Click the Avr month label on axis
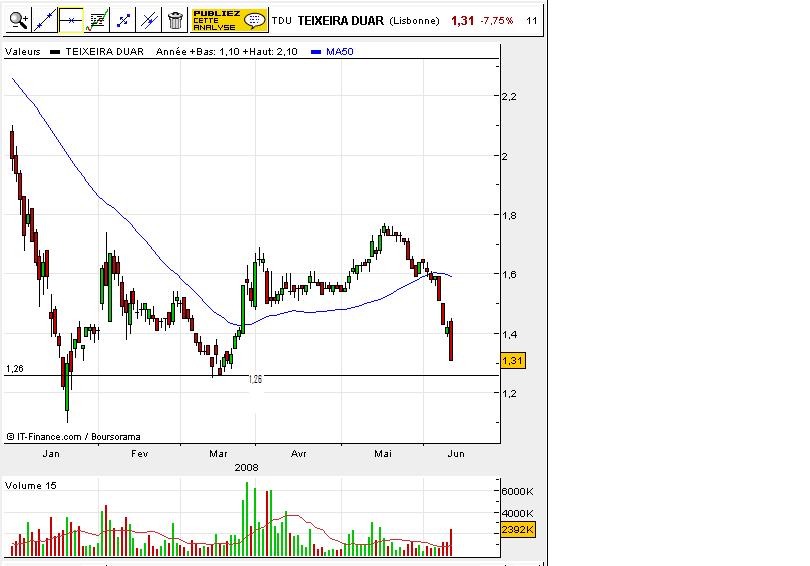 299,453
